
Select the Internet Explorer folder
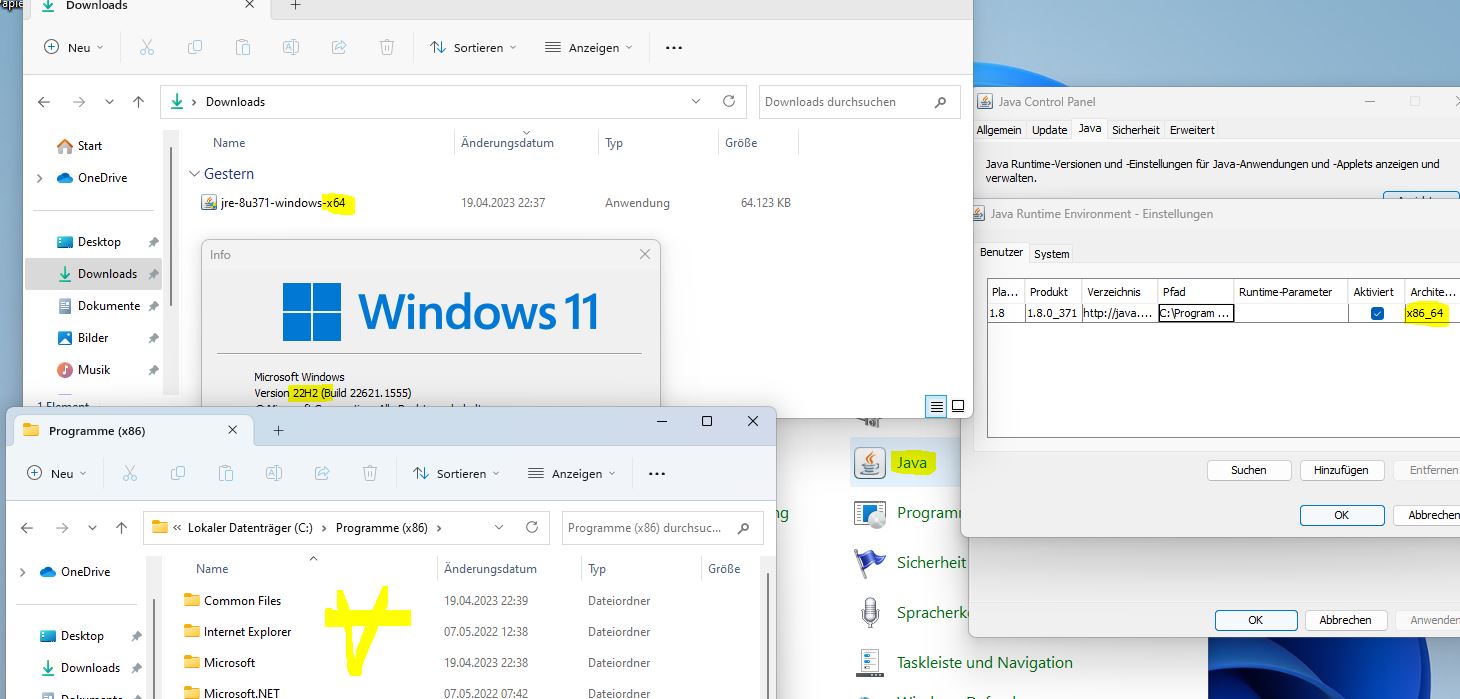[x=247, y=632]
